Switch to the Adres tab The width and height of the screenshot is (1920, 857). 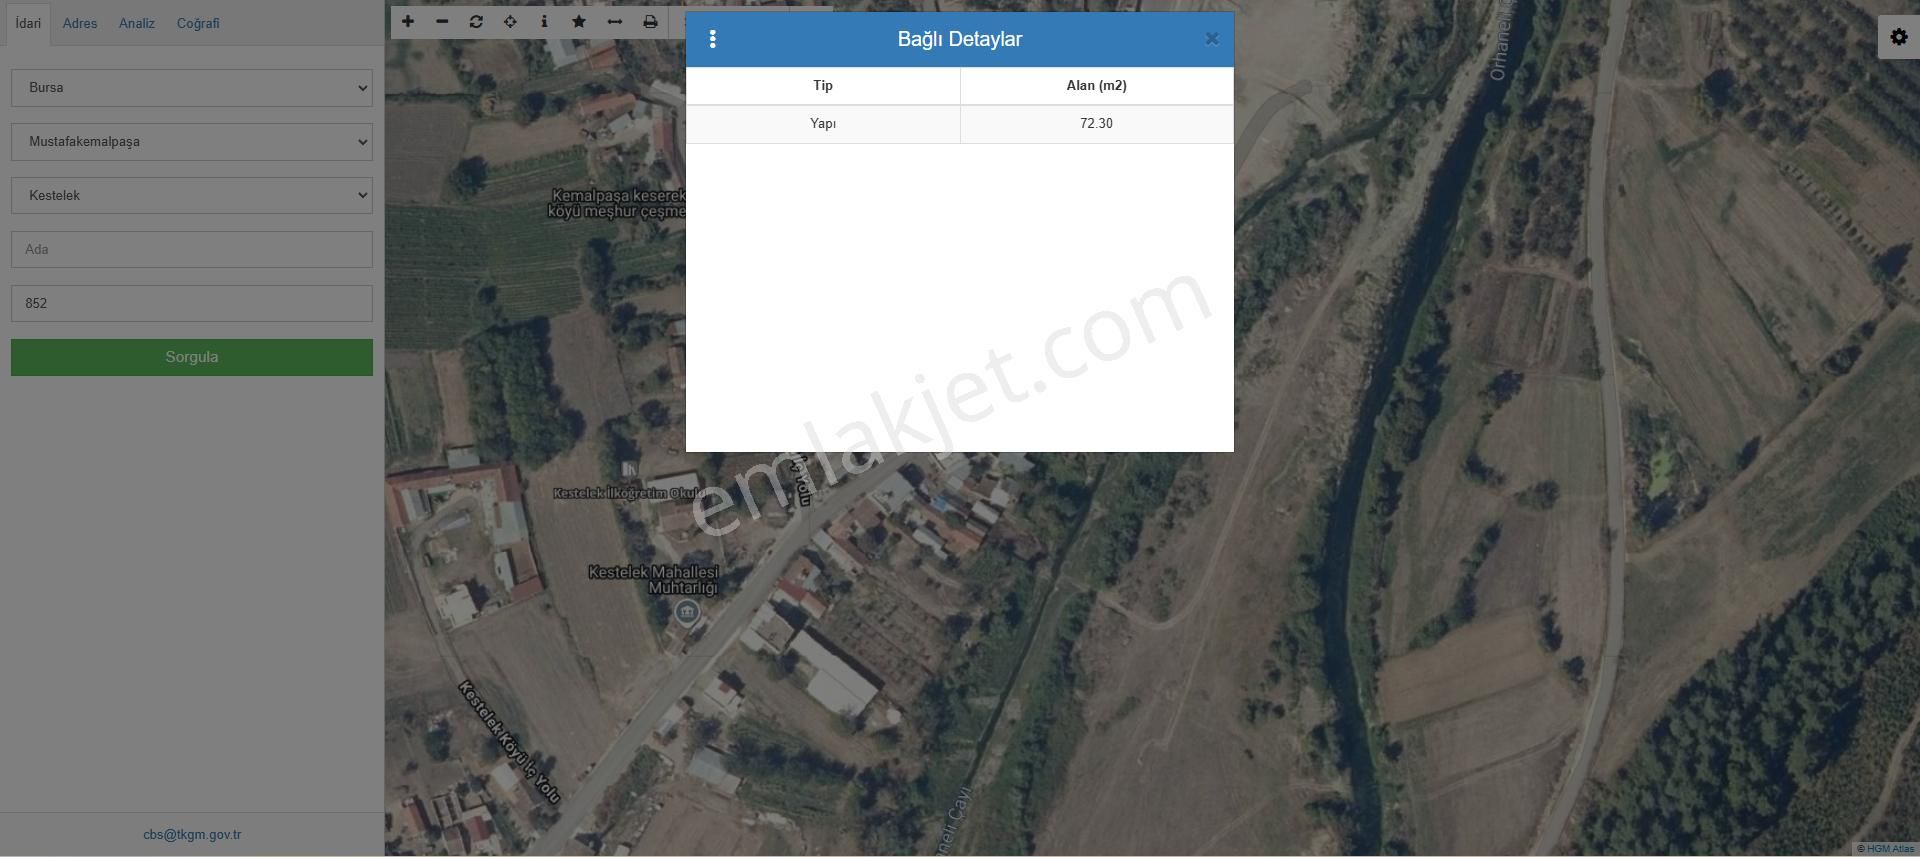[80, 23]
